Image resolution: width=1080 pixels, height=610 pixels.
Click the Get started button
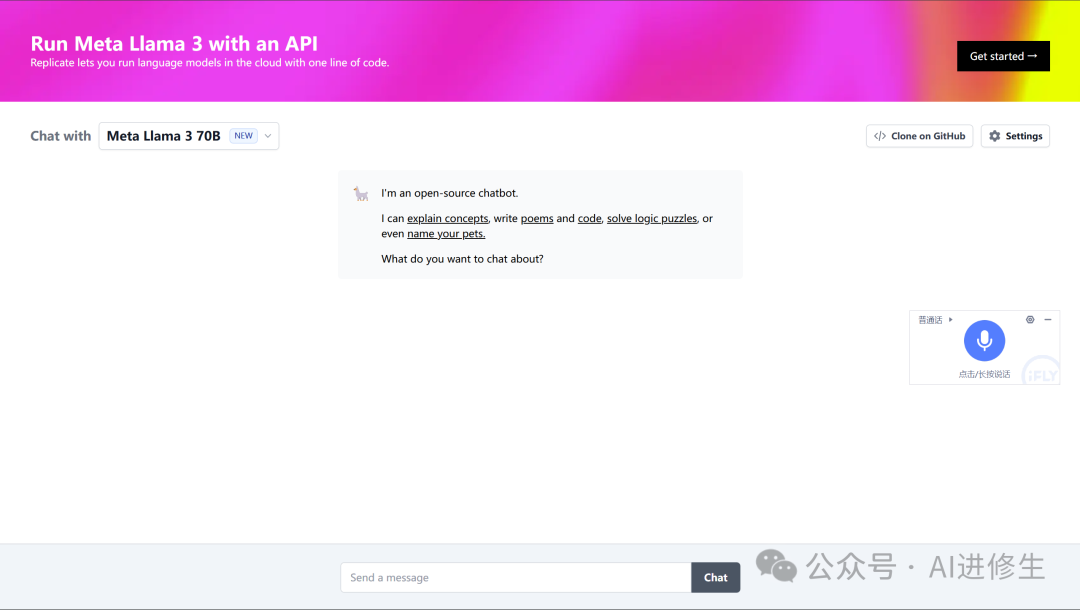[x=1003, y=56]
